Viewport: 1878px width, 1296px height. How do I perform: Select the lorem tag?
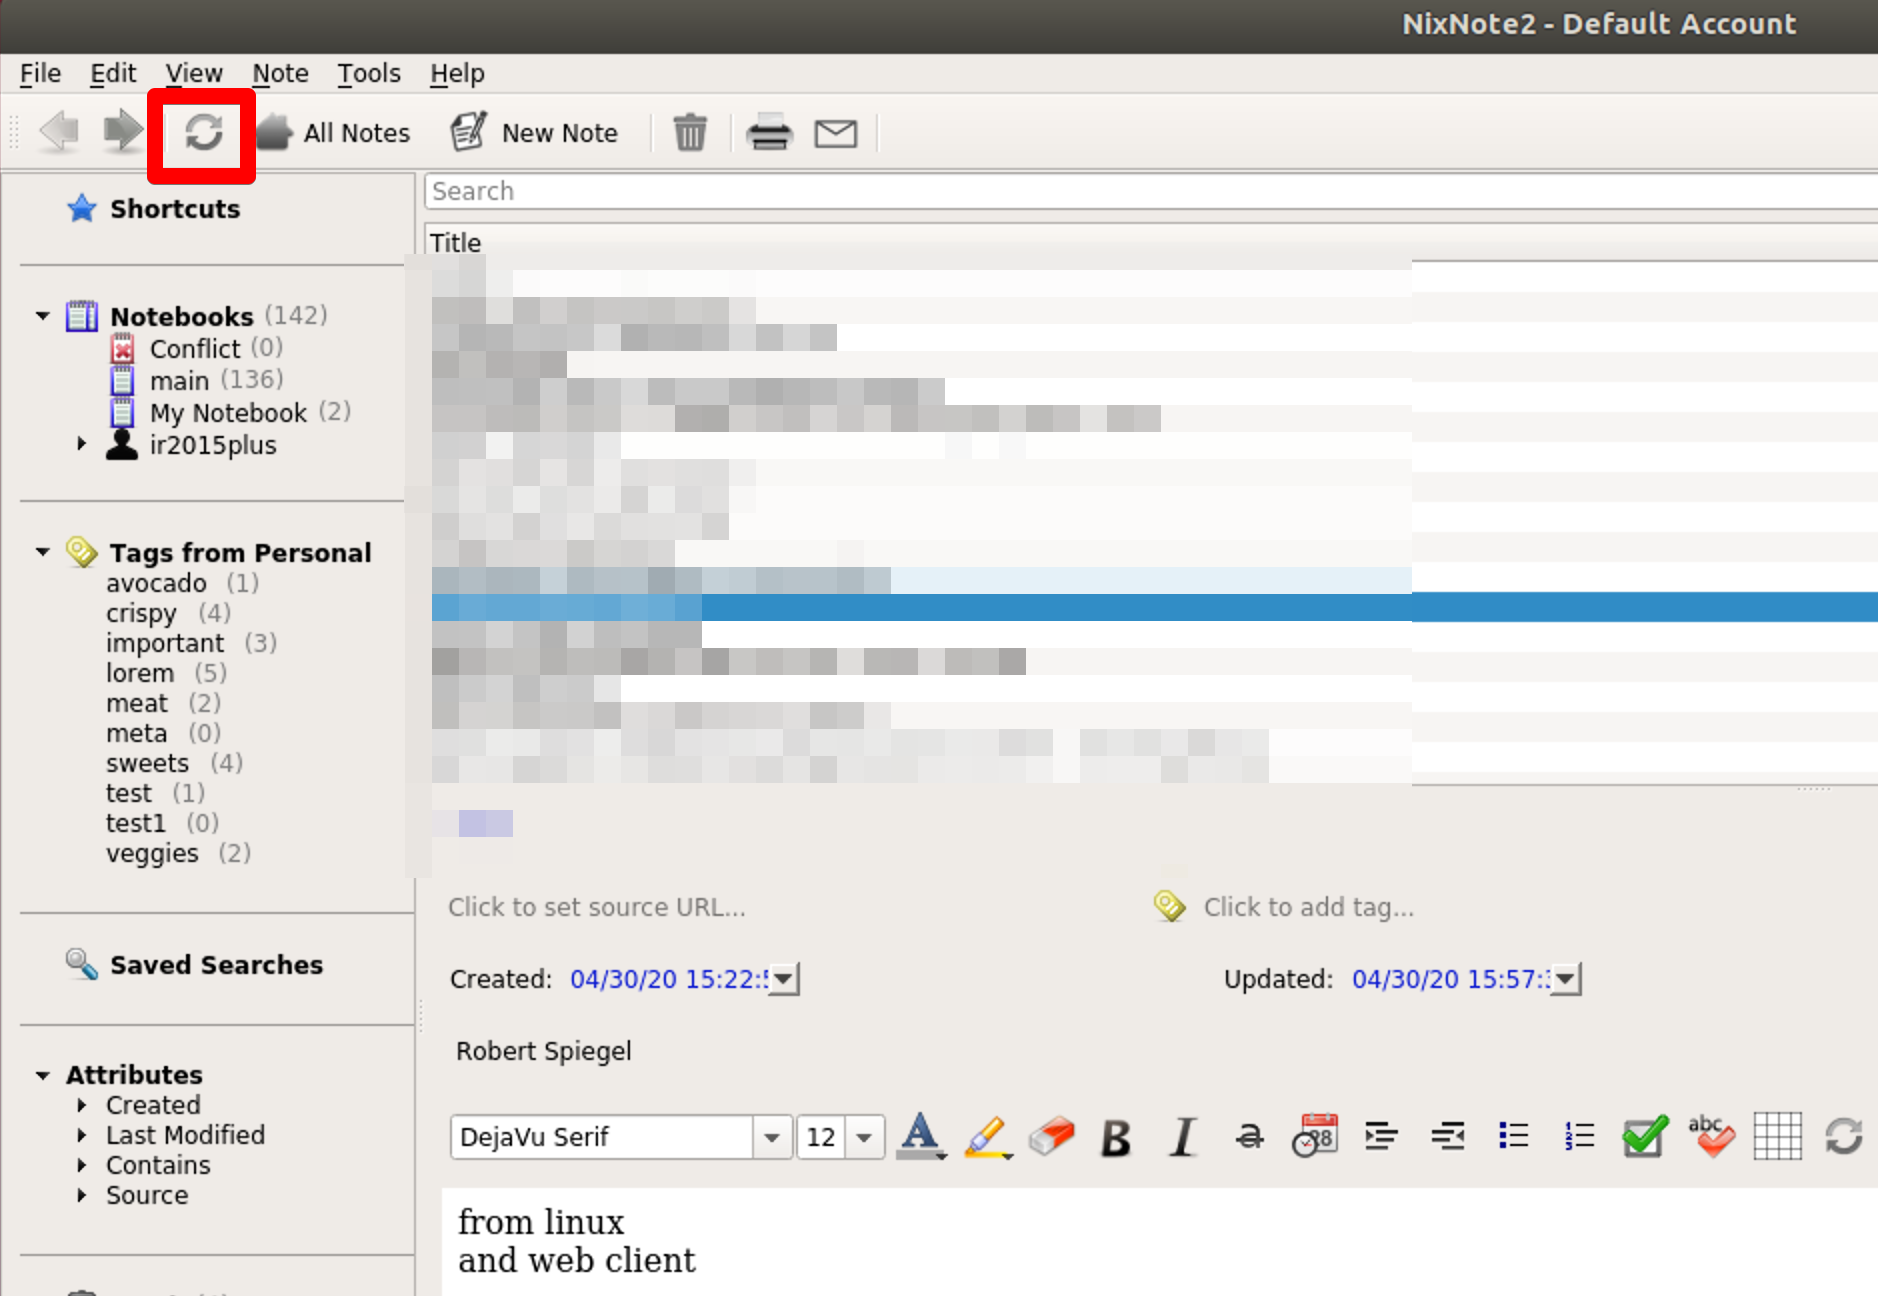140,673
